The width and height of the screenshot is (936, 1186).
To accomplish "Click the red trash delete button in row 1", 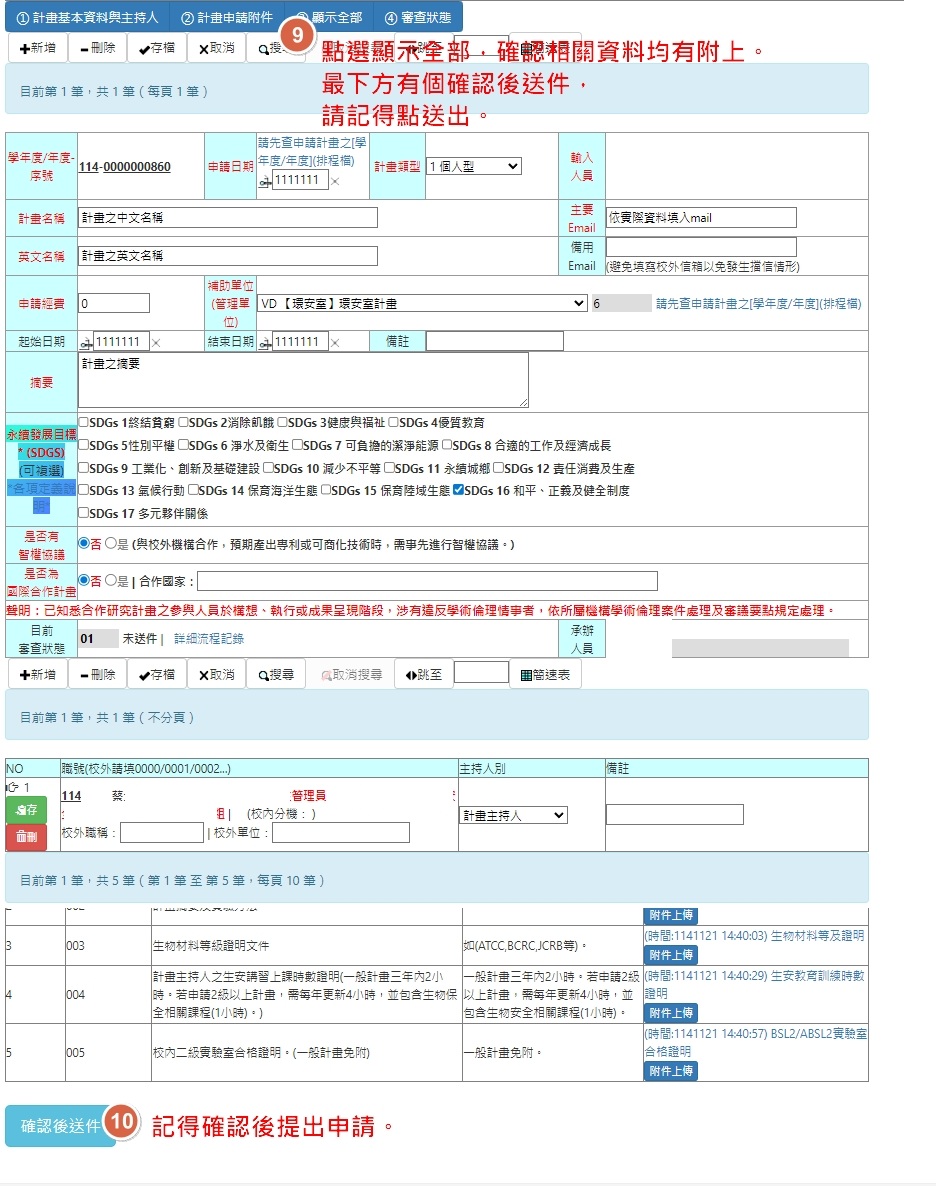I will [x=26, y=837].
